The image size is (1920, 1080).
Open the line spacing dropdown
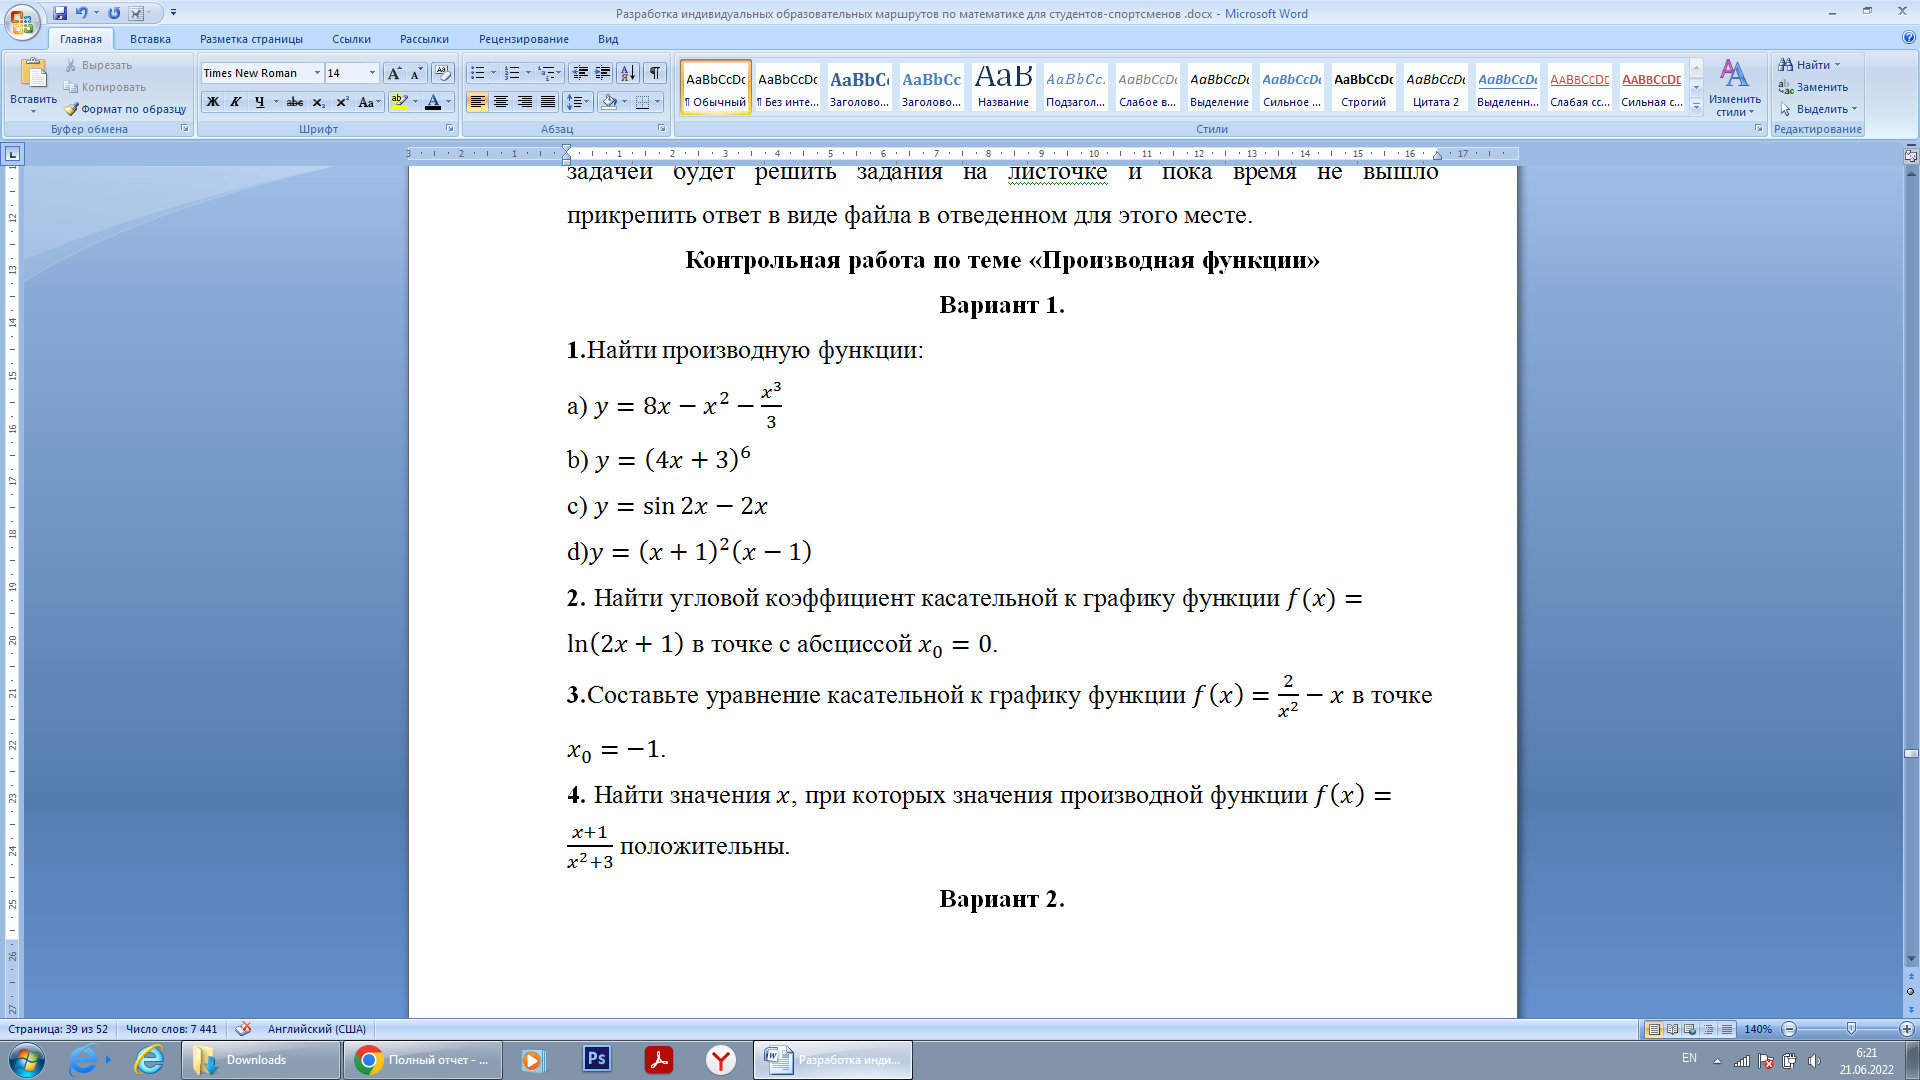(x=578, y=102)
